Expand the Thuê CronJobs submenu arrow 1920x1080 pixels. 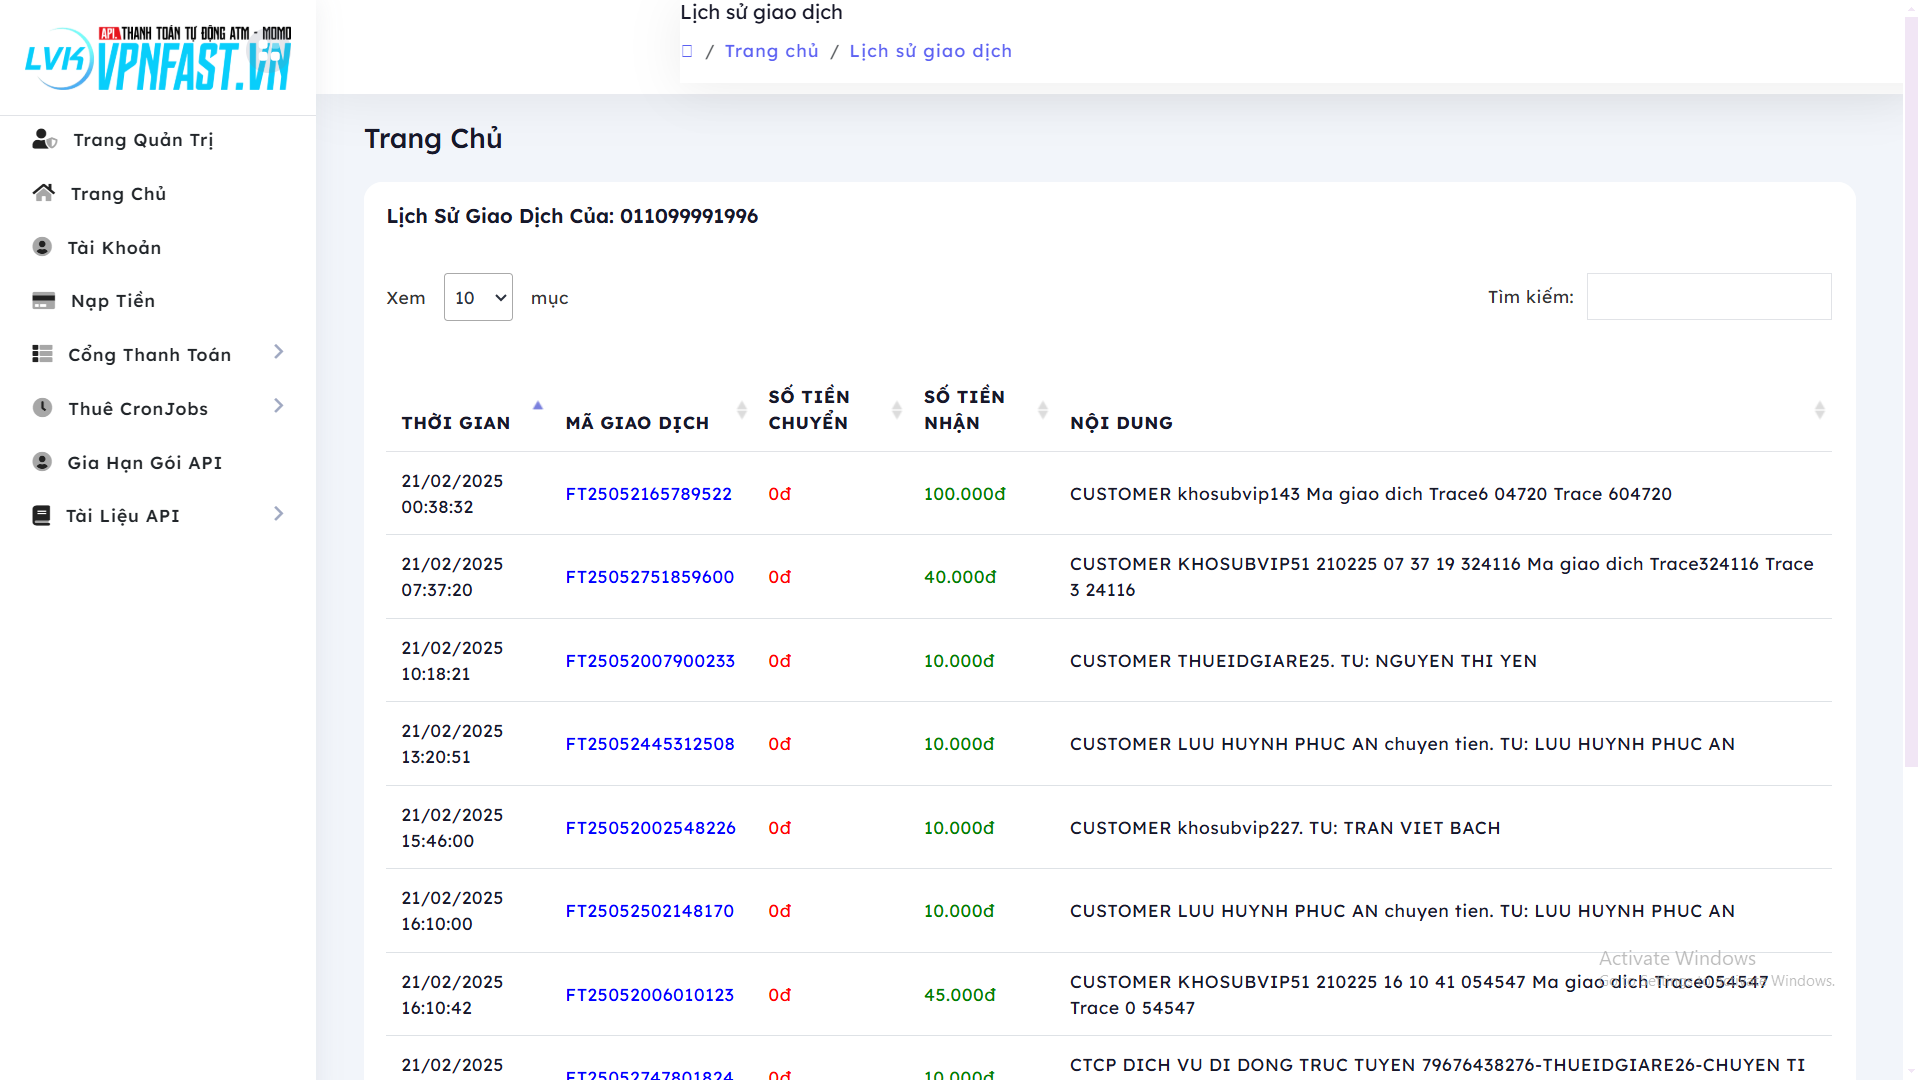click(x=279, y=406)
